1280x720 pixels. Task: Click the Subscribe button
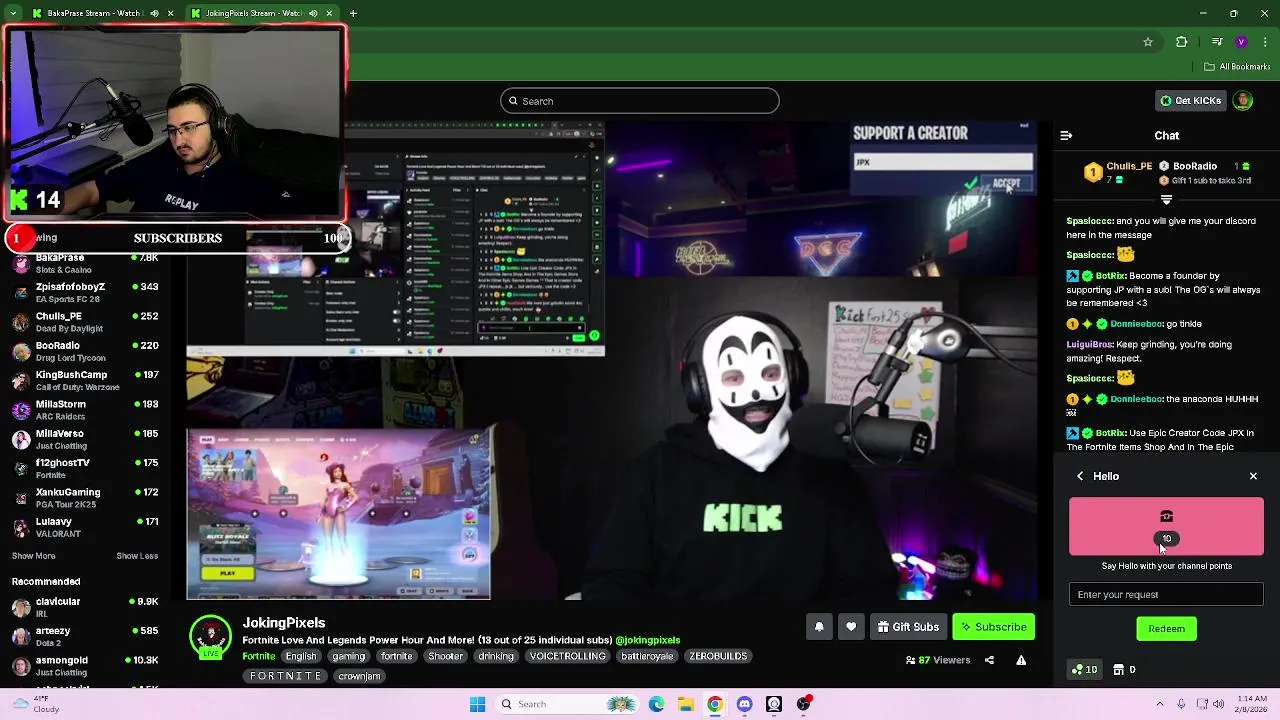pos(994,627)
